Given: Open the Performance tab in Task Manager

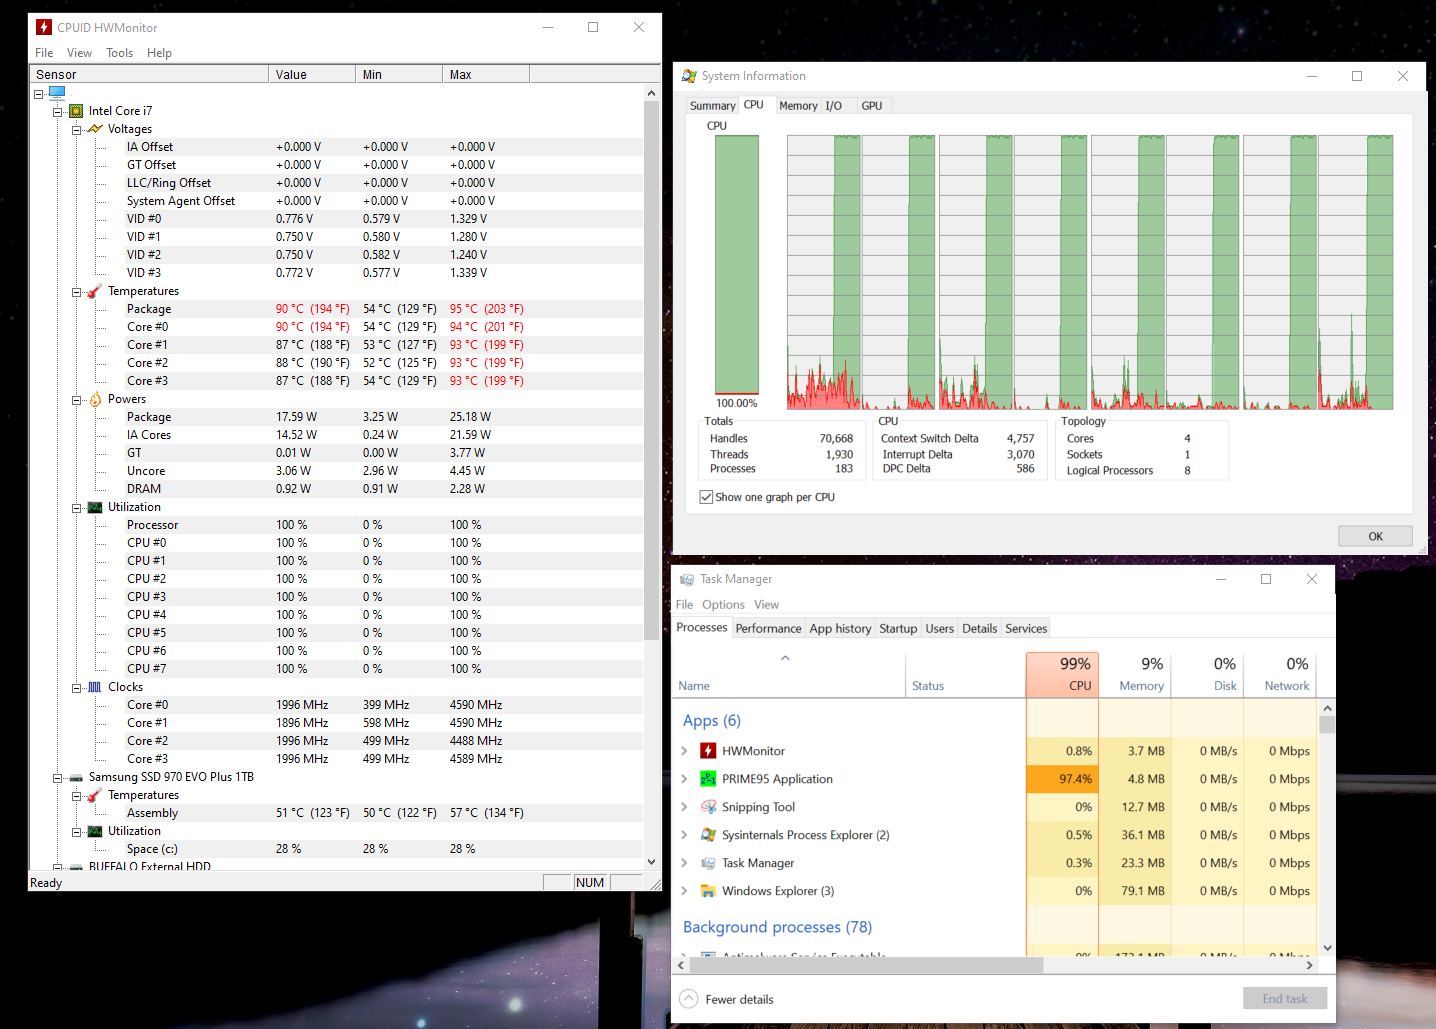Looking at the screenshot, I should 768,629.
